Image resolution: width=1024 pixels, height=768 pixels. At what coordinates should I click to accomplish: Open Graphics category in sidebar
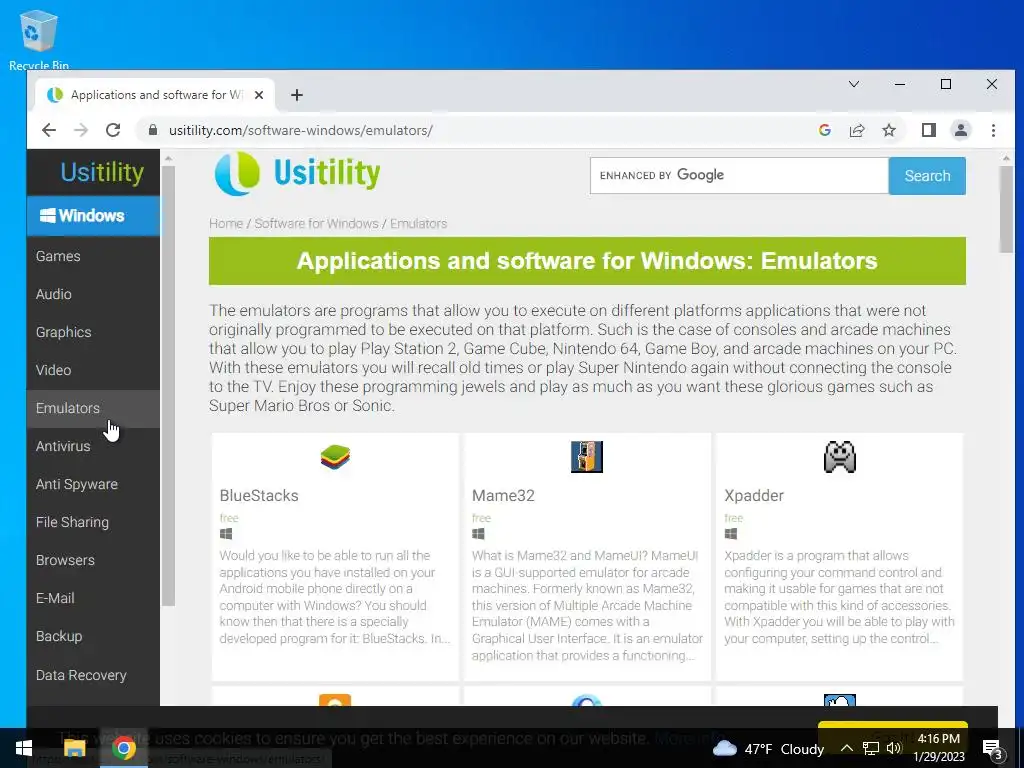[x=93, y=332]
